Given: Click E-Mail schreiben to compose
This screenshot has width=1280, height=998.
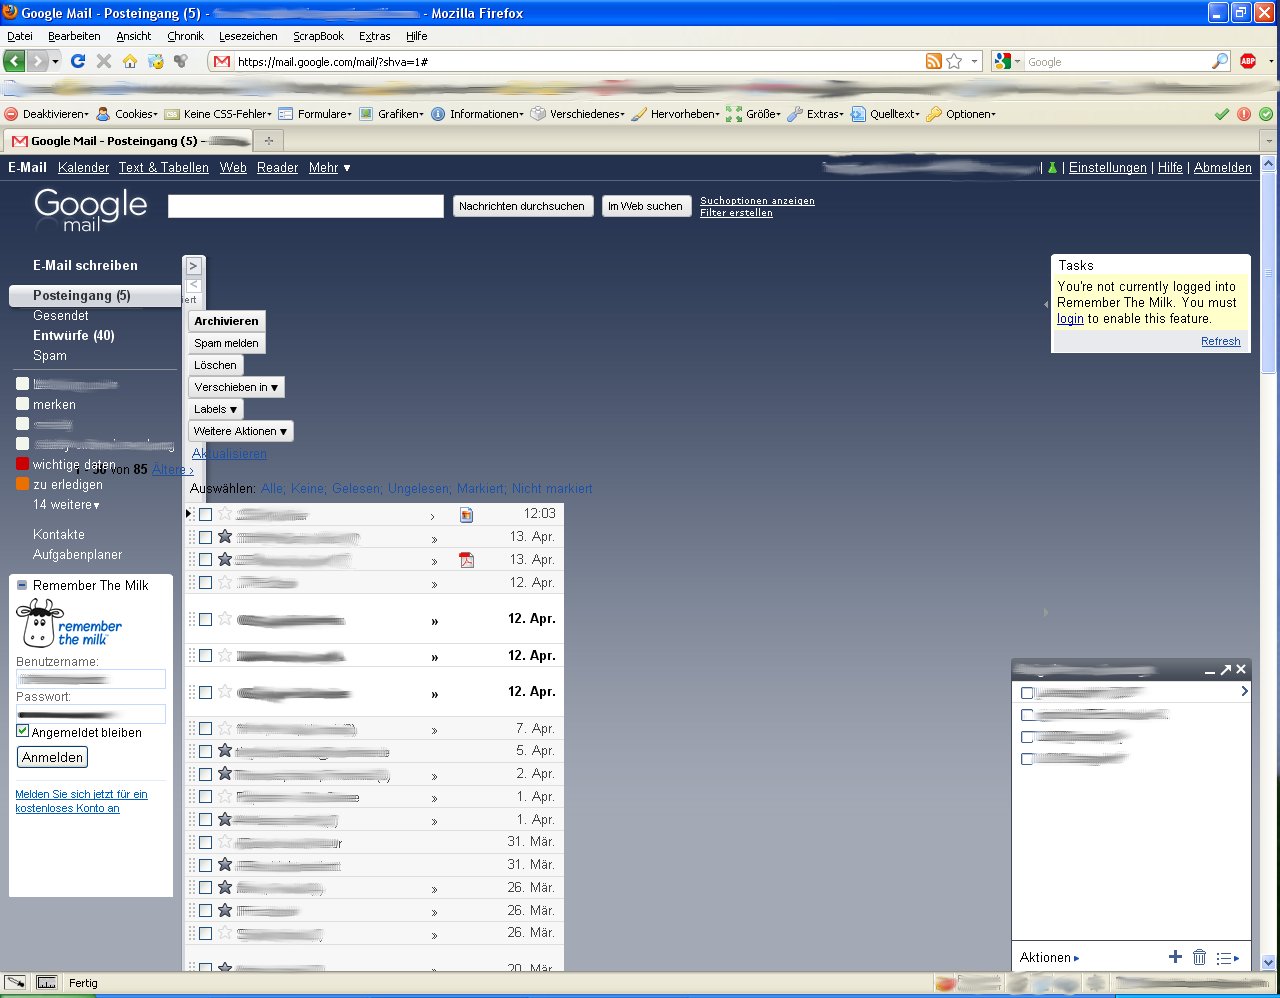Looking at the screenshot, I should [85, 265].
